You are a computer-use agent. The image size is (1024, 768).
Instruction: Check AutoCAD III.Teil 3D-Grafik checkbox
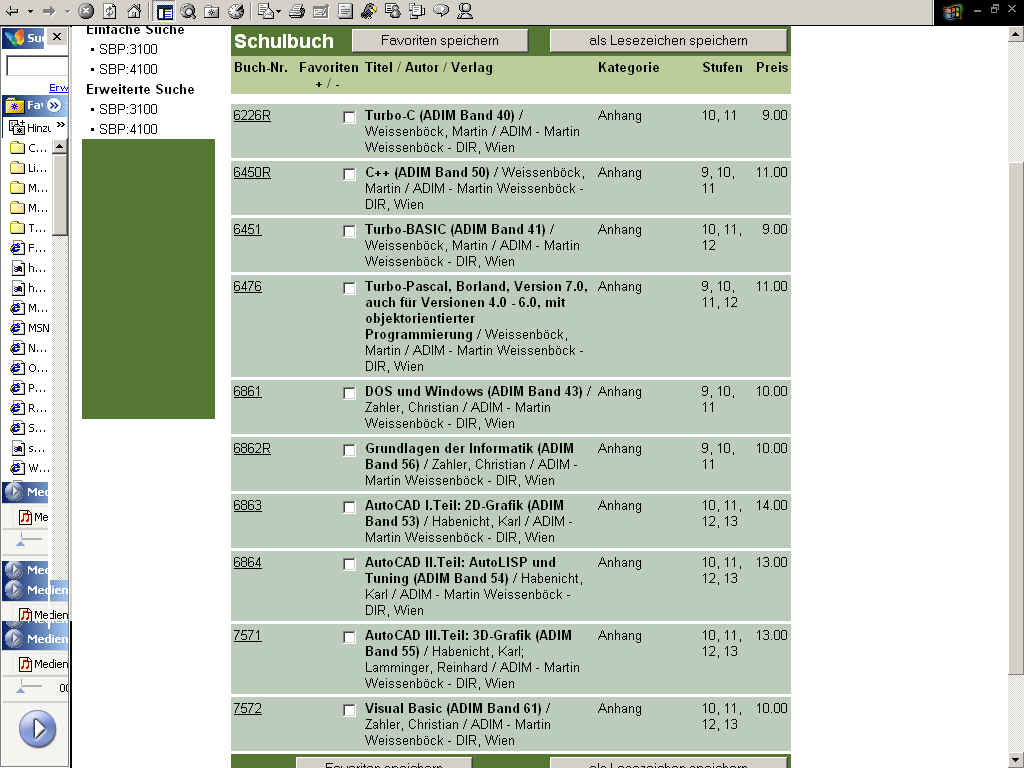coord(349,637)
